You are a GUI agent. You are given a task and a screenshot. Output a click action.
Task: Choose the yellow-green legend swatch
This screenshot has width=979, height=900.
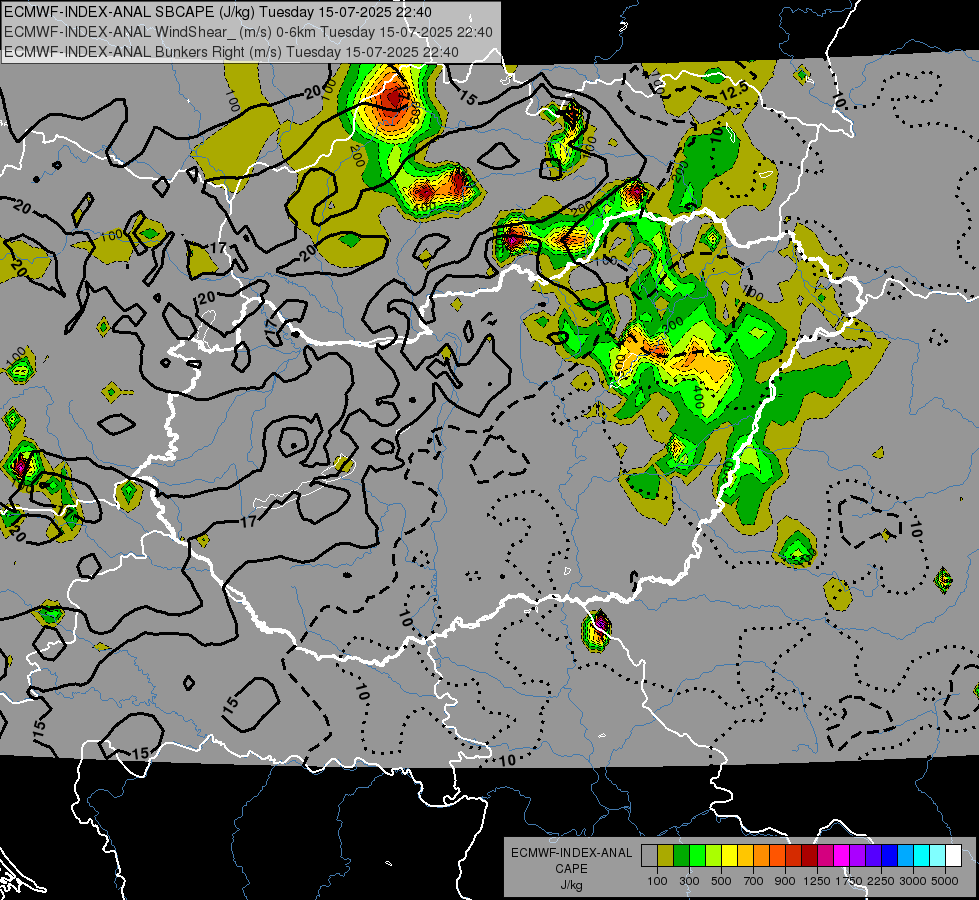tap(714, 855)
